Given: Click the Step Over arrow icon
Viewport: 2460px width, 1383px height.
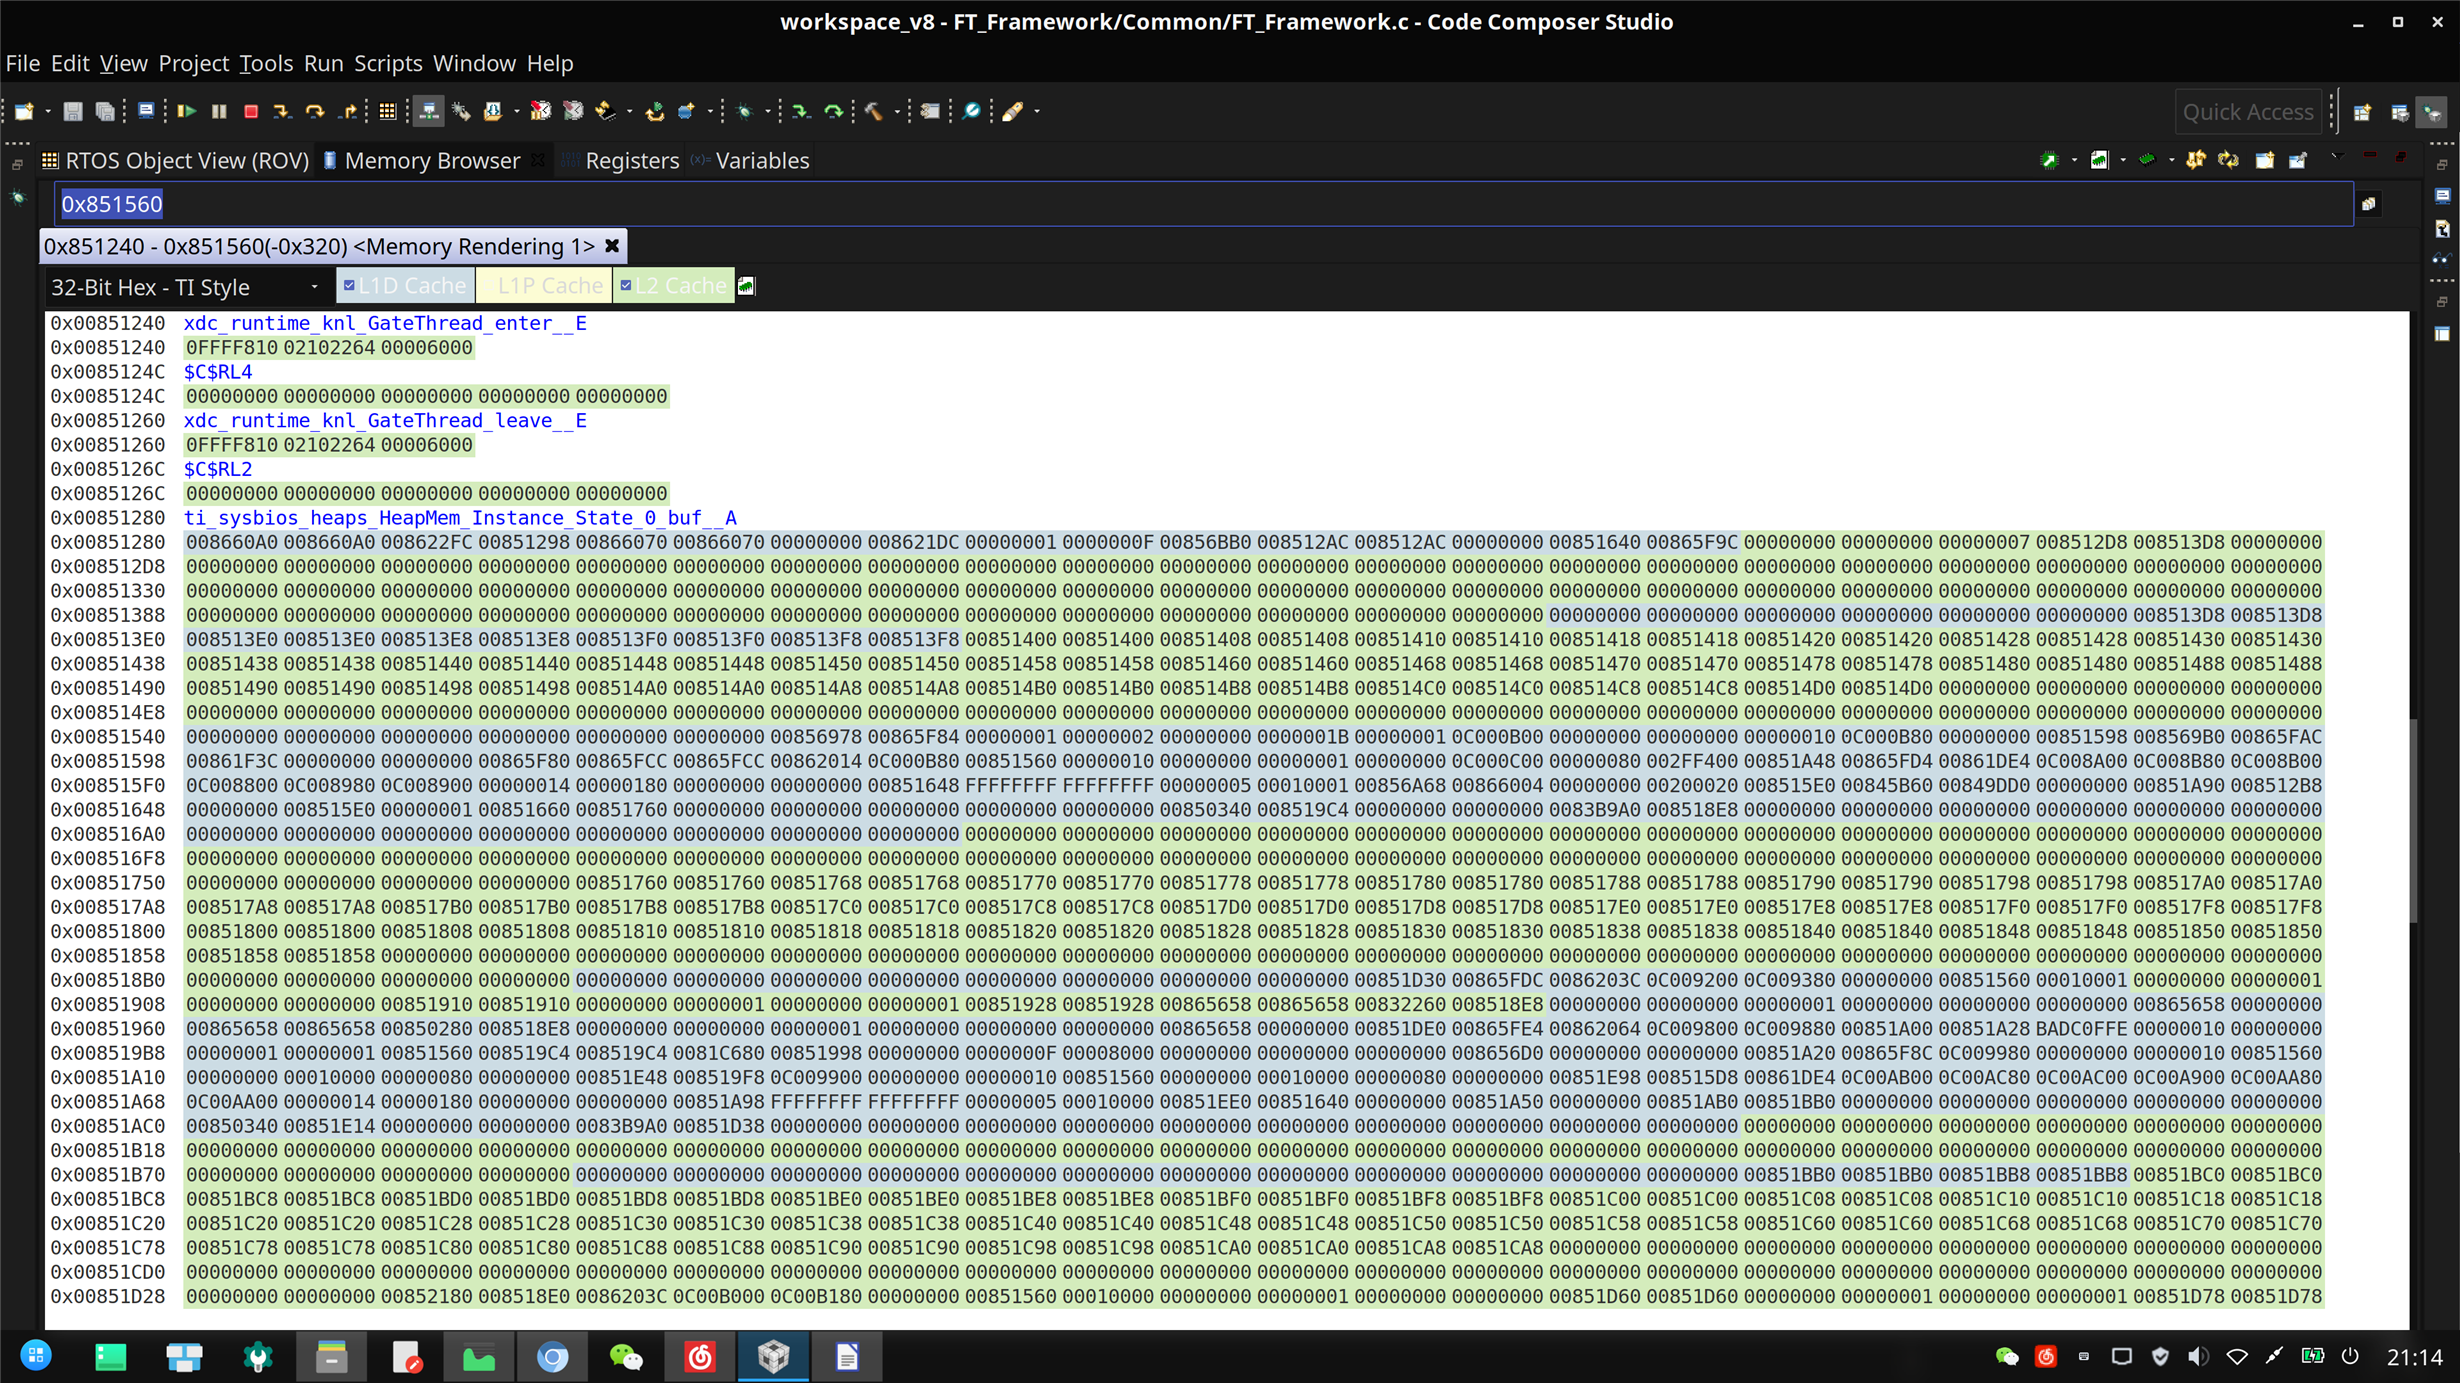Looking at the screenshot, I should [315, 111].
